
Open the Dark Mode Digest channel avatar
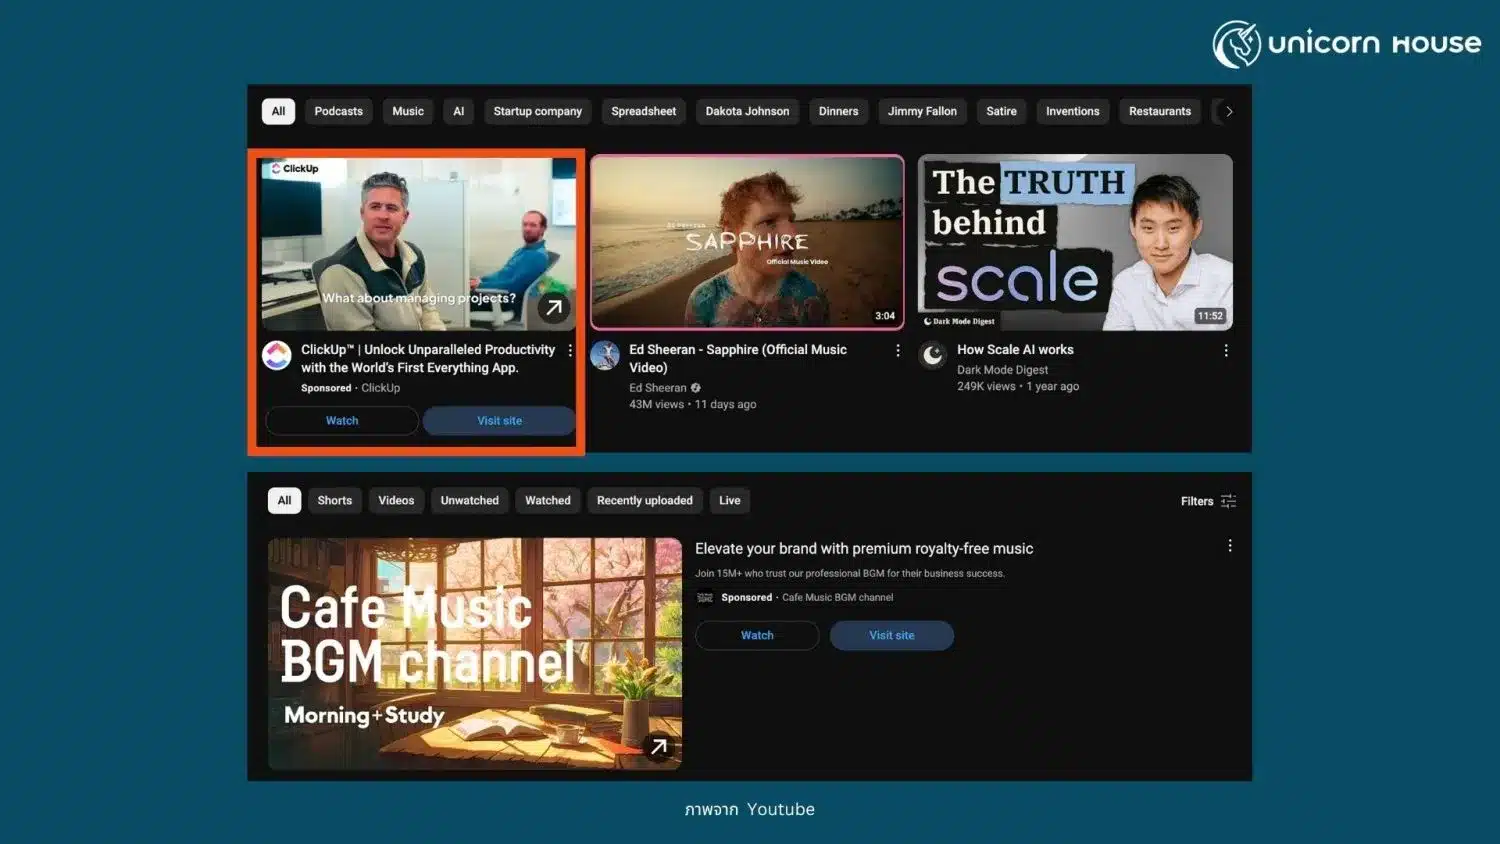click(x=933, y=355)
